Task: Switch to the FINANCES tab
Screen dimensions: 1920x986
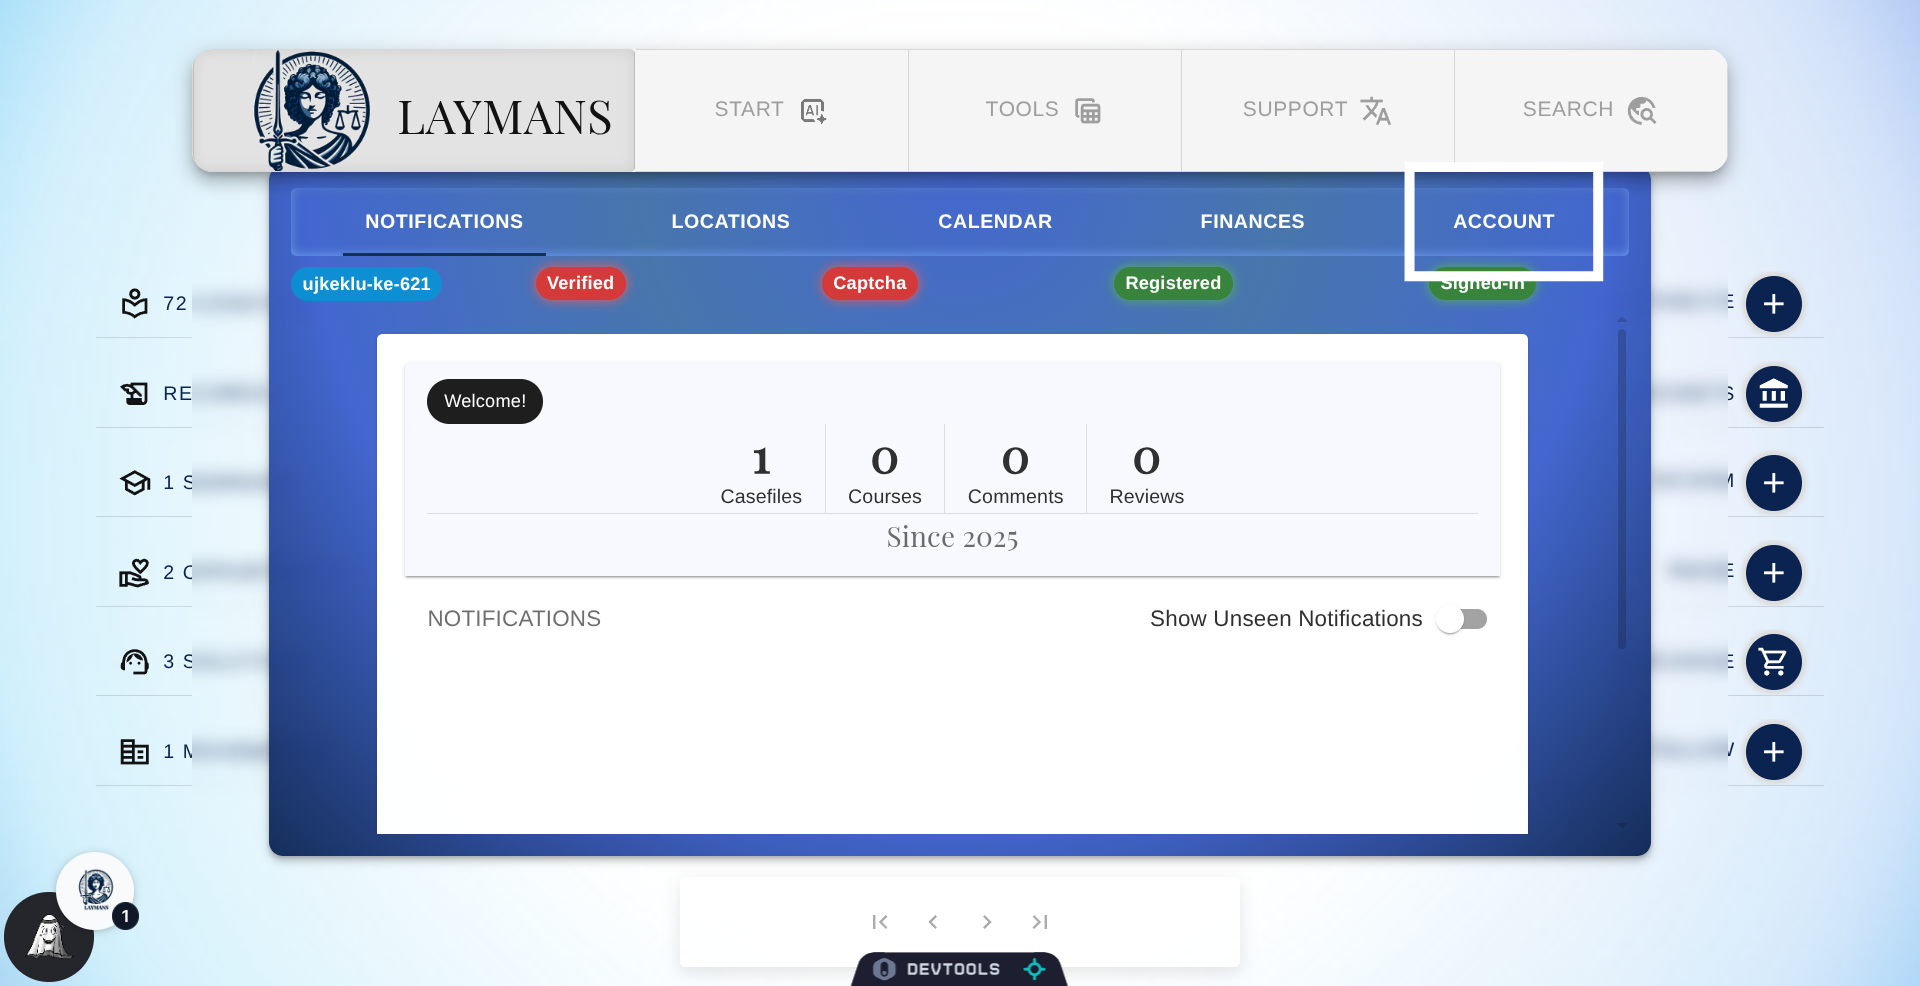Action: pos(1252,221)
